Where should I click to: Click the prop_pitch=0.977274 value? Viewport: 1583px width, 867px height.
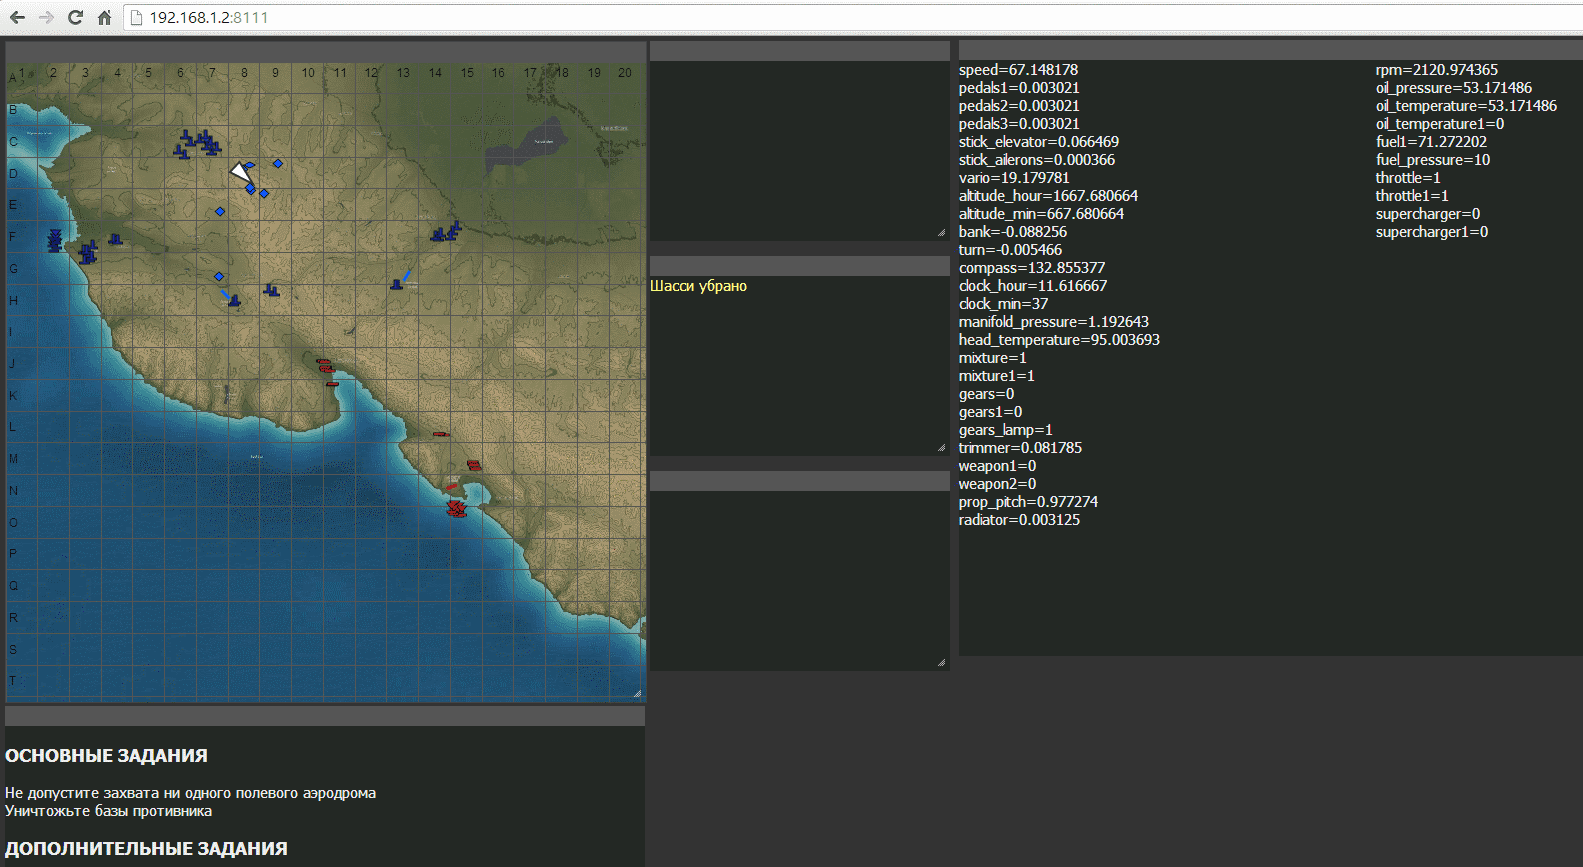[1028, 502]
